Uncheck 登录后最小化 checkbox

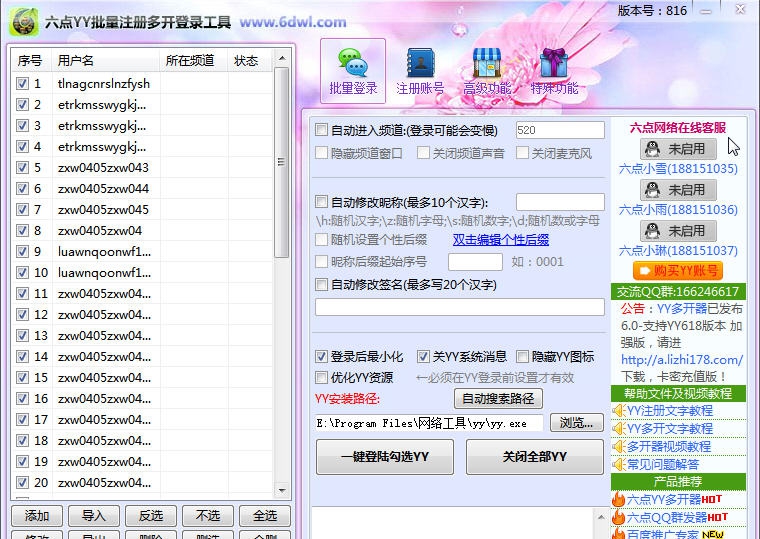(x=321, y=357)
